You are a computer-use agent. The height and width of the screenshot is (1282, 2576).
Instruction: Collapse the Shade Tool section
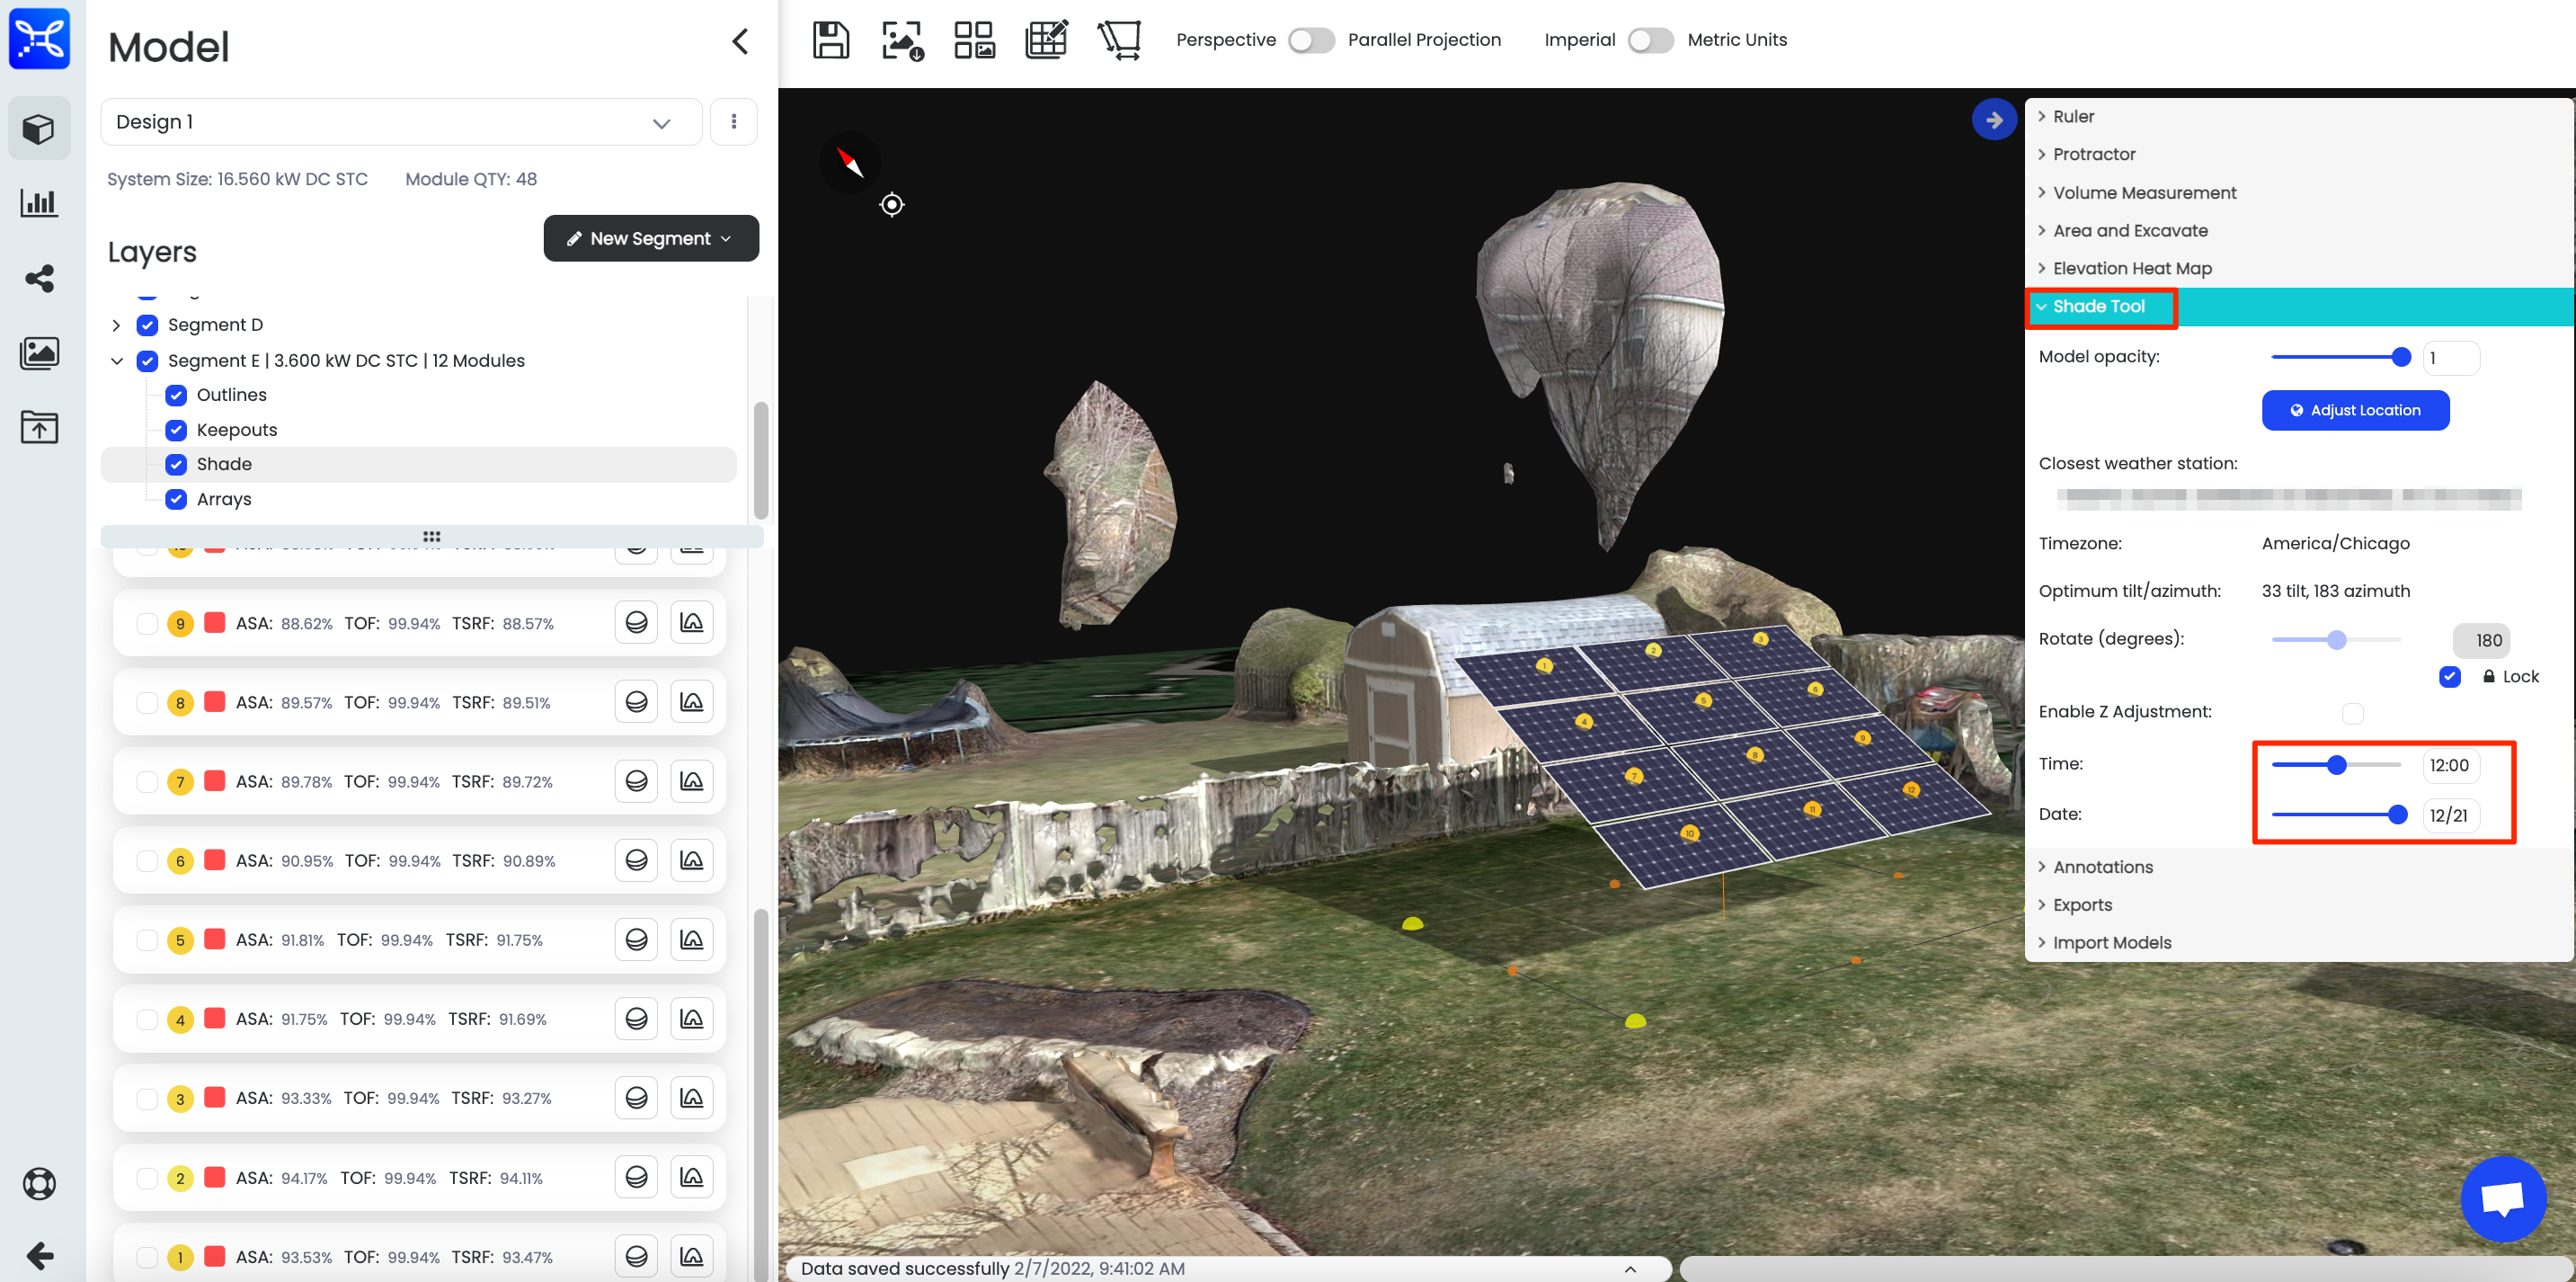pyautogui.click(x=2300, y=306)
